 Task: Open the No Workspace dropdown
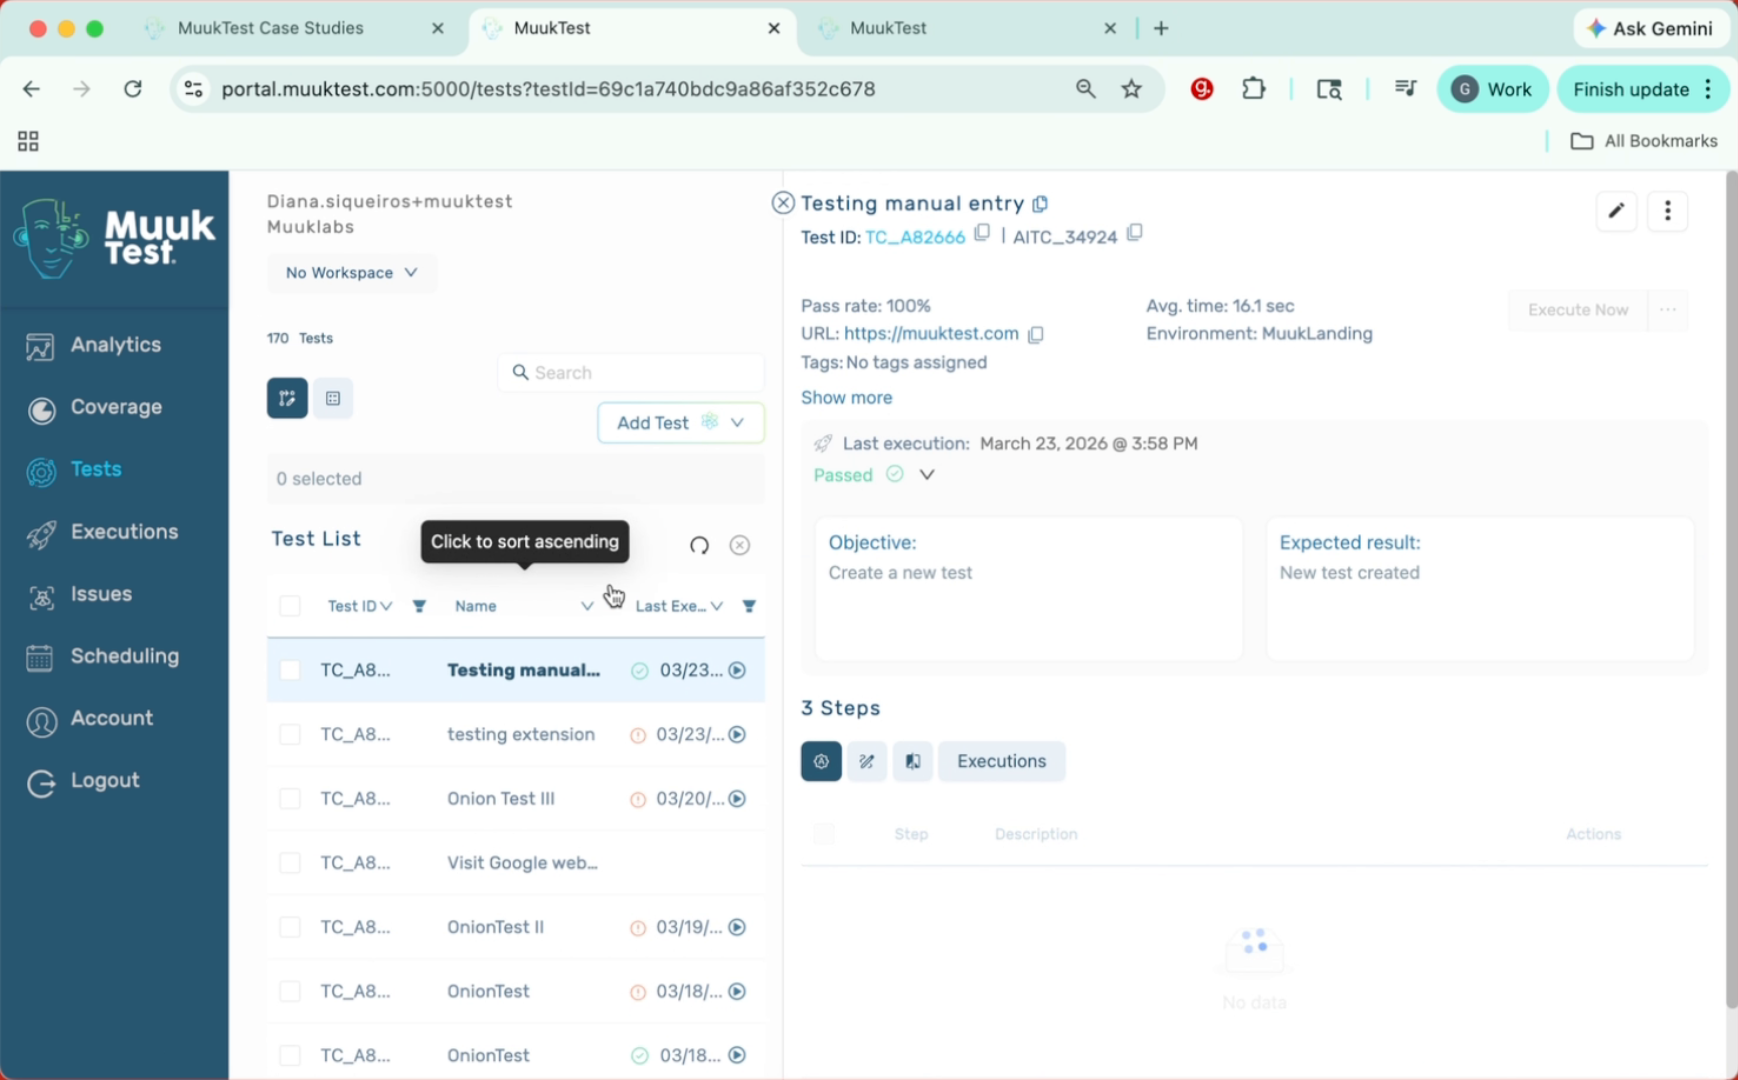pyautogui.click(x=352, y=273)
